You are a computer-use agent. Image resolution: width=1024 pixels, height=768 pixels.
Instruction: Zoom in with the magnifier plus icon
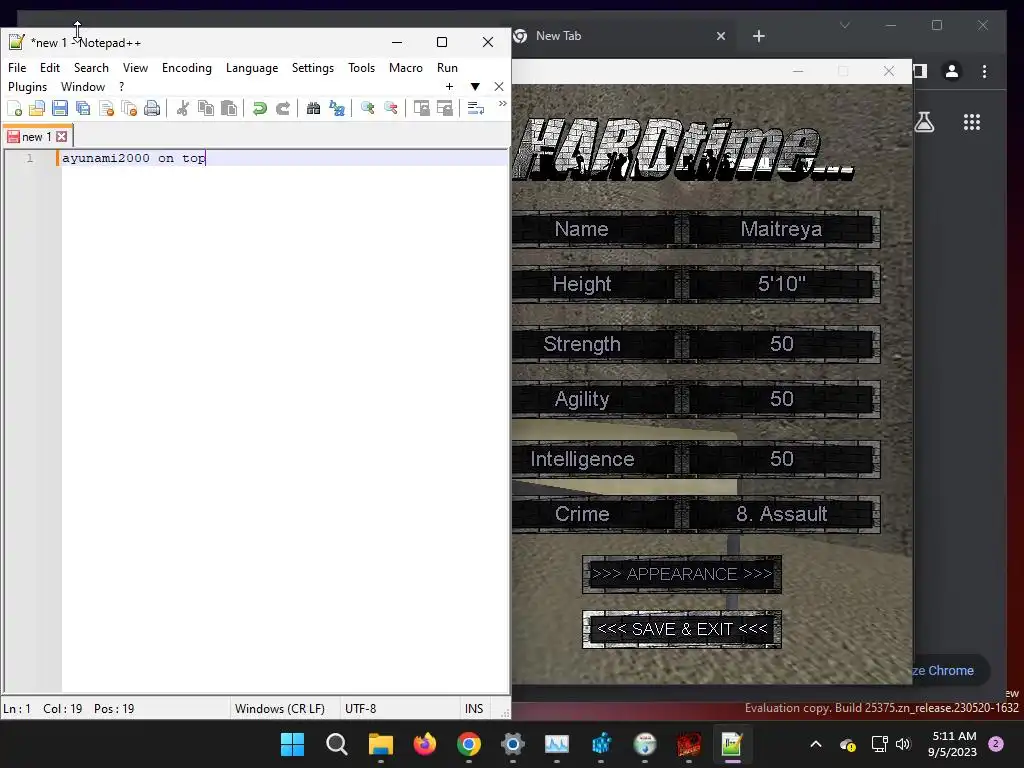click(x=368, y=108)
